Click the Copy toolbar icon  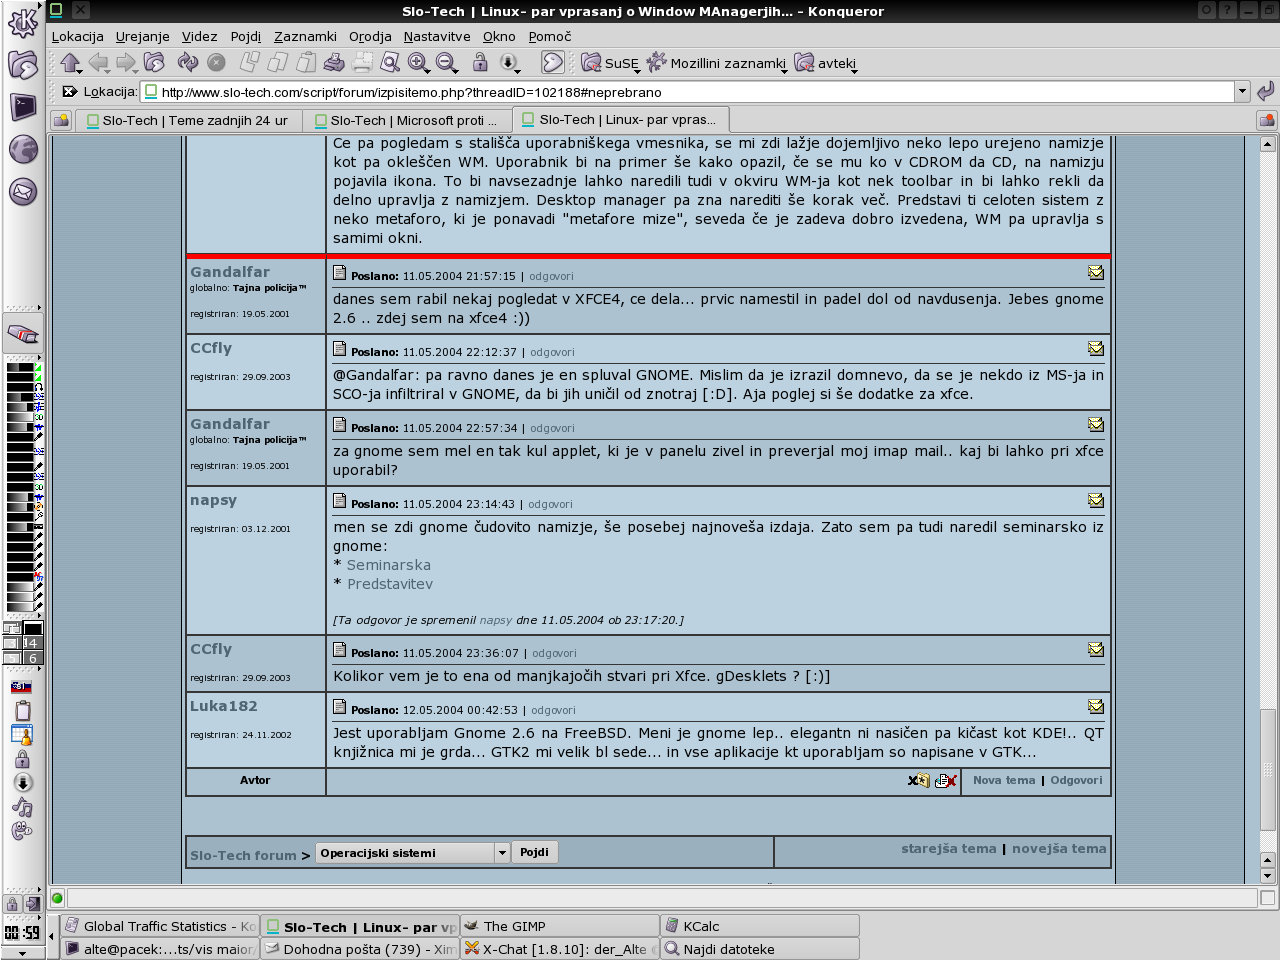(278, 62)
